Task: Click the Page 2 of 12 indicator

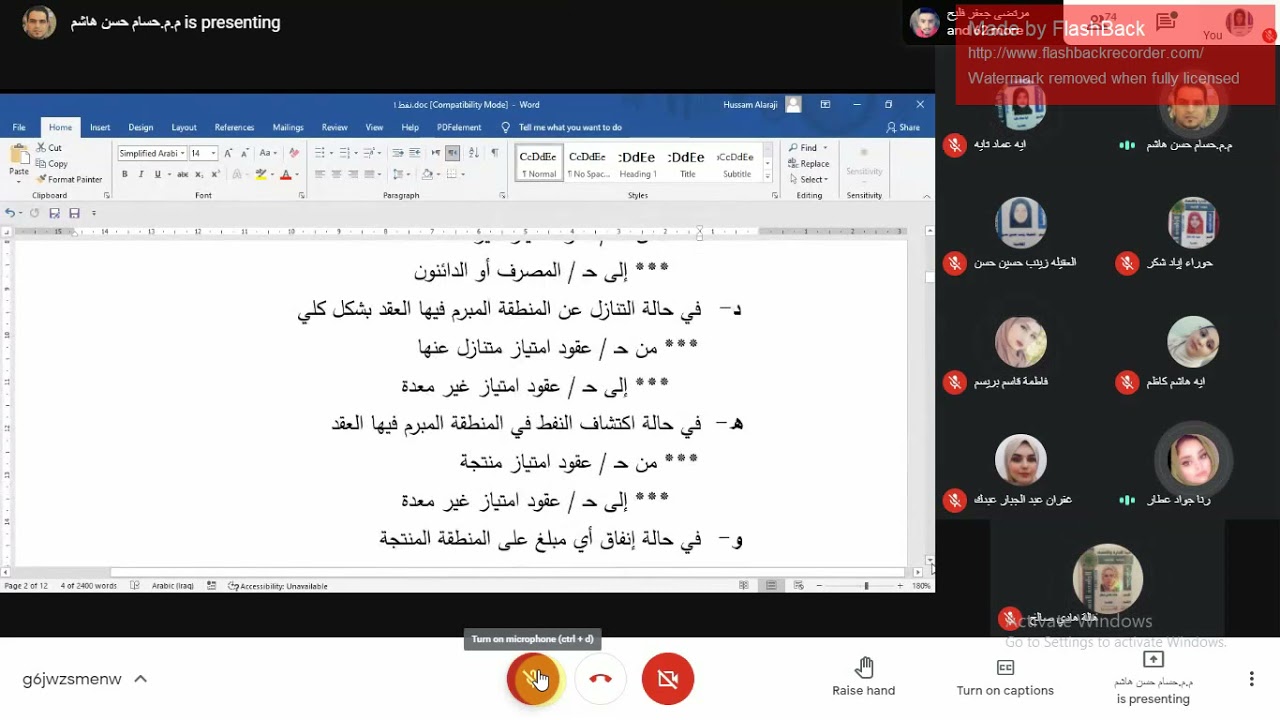Action: pyautogui.click(x=26, y=586)
